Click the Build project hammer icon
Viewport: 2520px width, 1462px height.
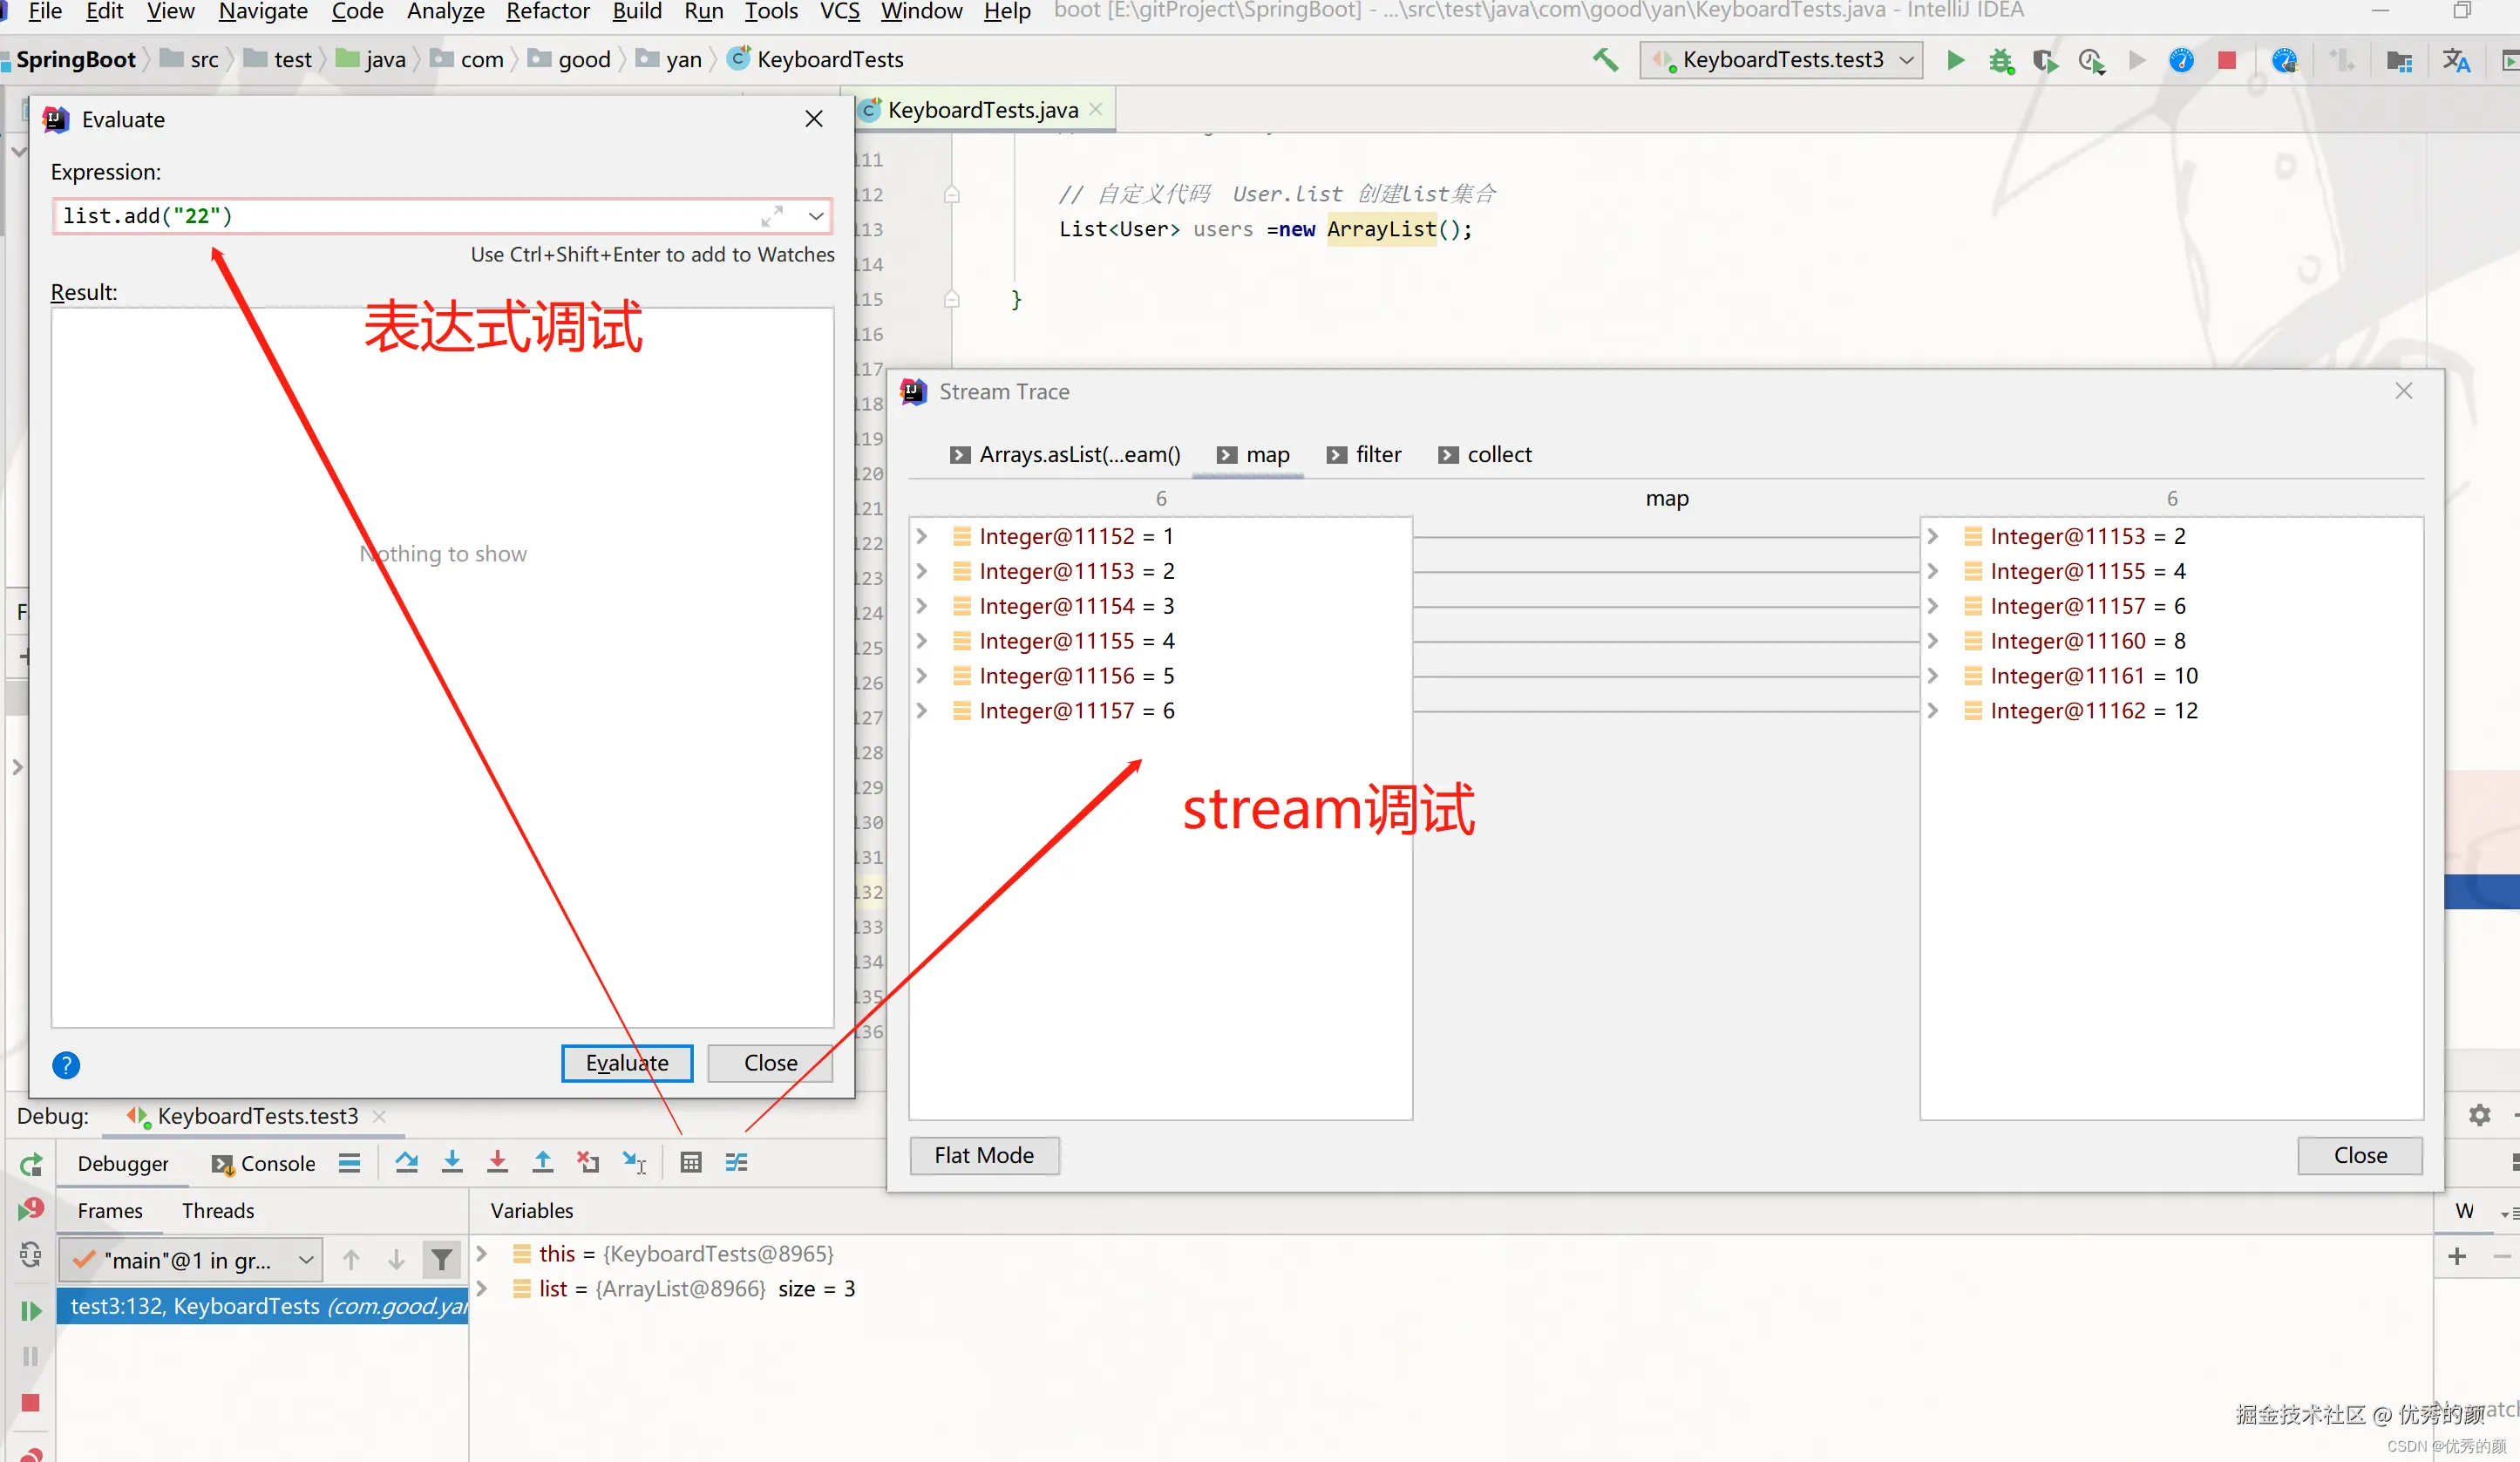tap(1605, 60)
